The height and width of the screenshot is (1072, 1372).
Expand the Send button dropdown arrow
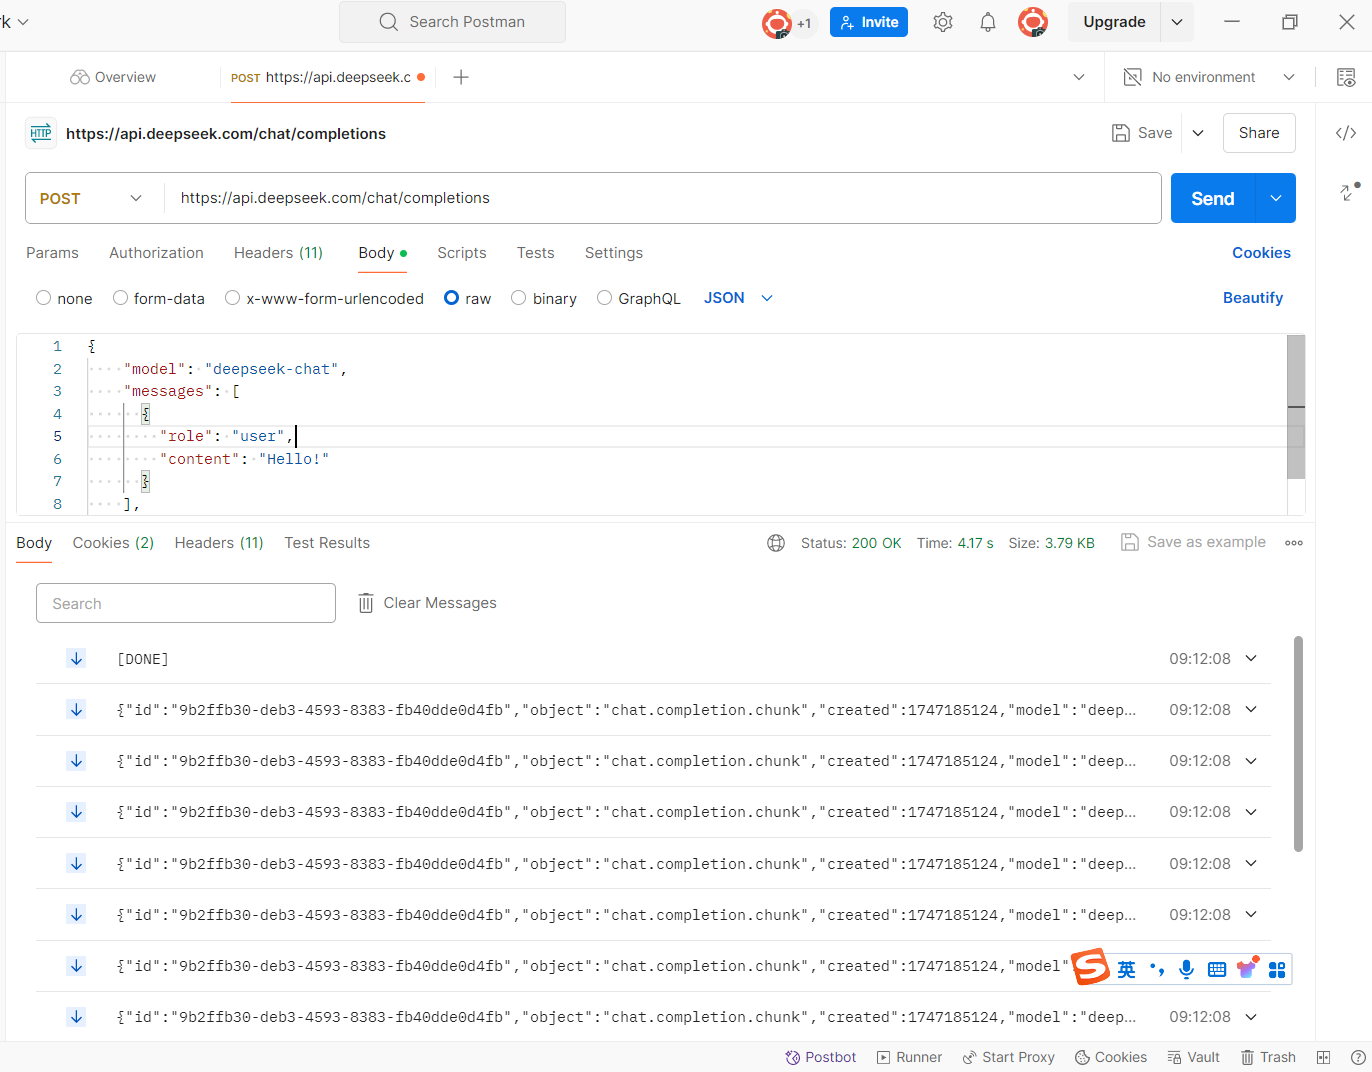pyautogui.click(x=1276, y=198)
